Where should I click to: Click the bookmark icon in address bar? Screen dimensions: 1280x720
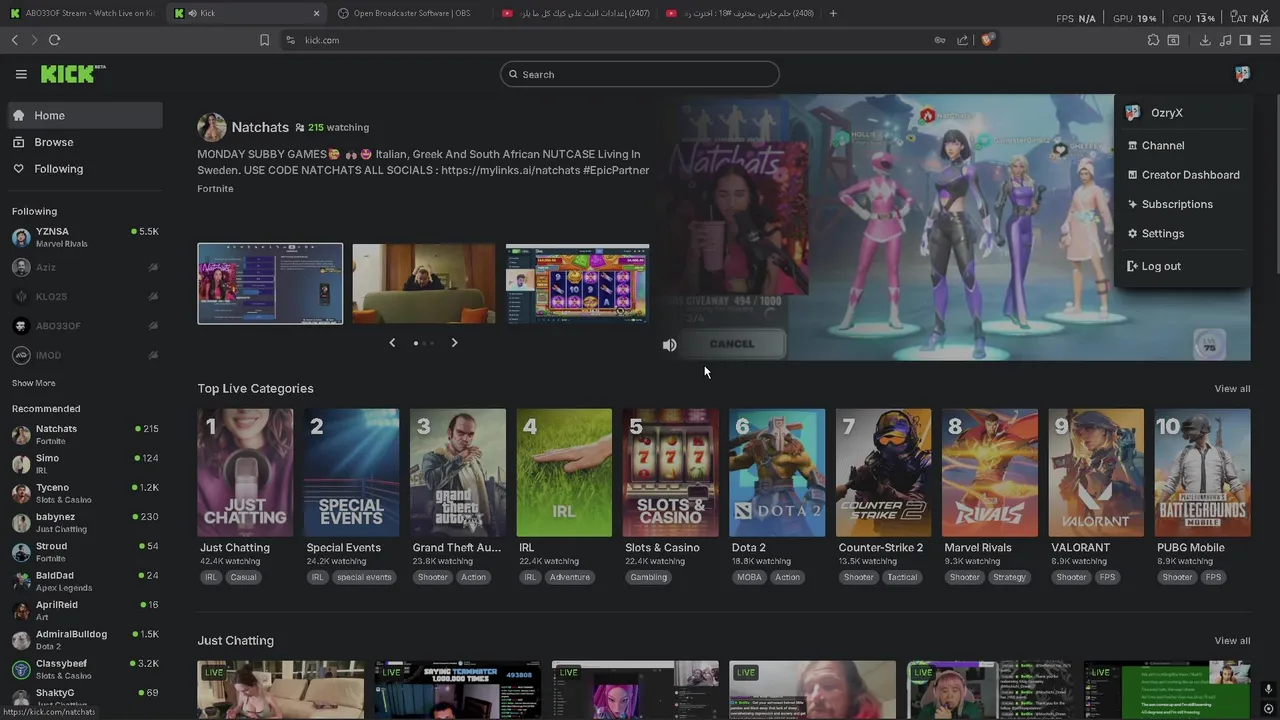coord(264,40)
